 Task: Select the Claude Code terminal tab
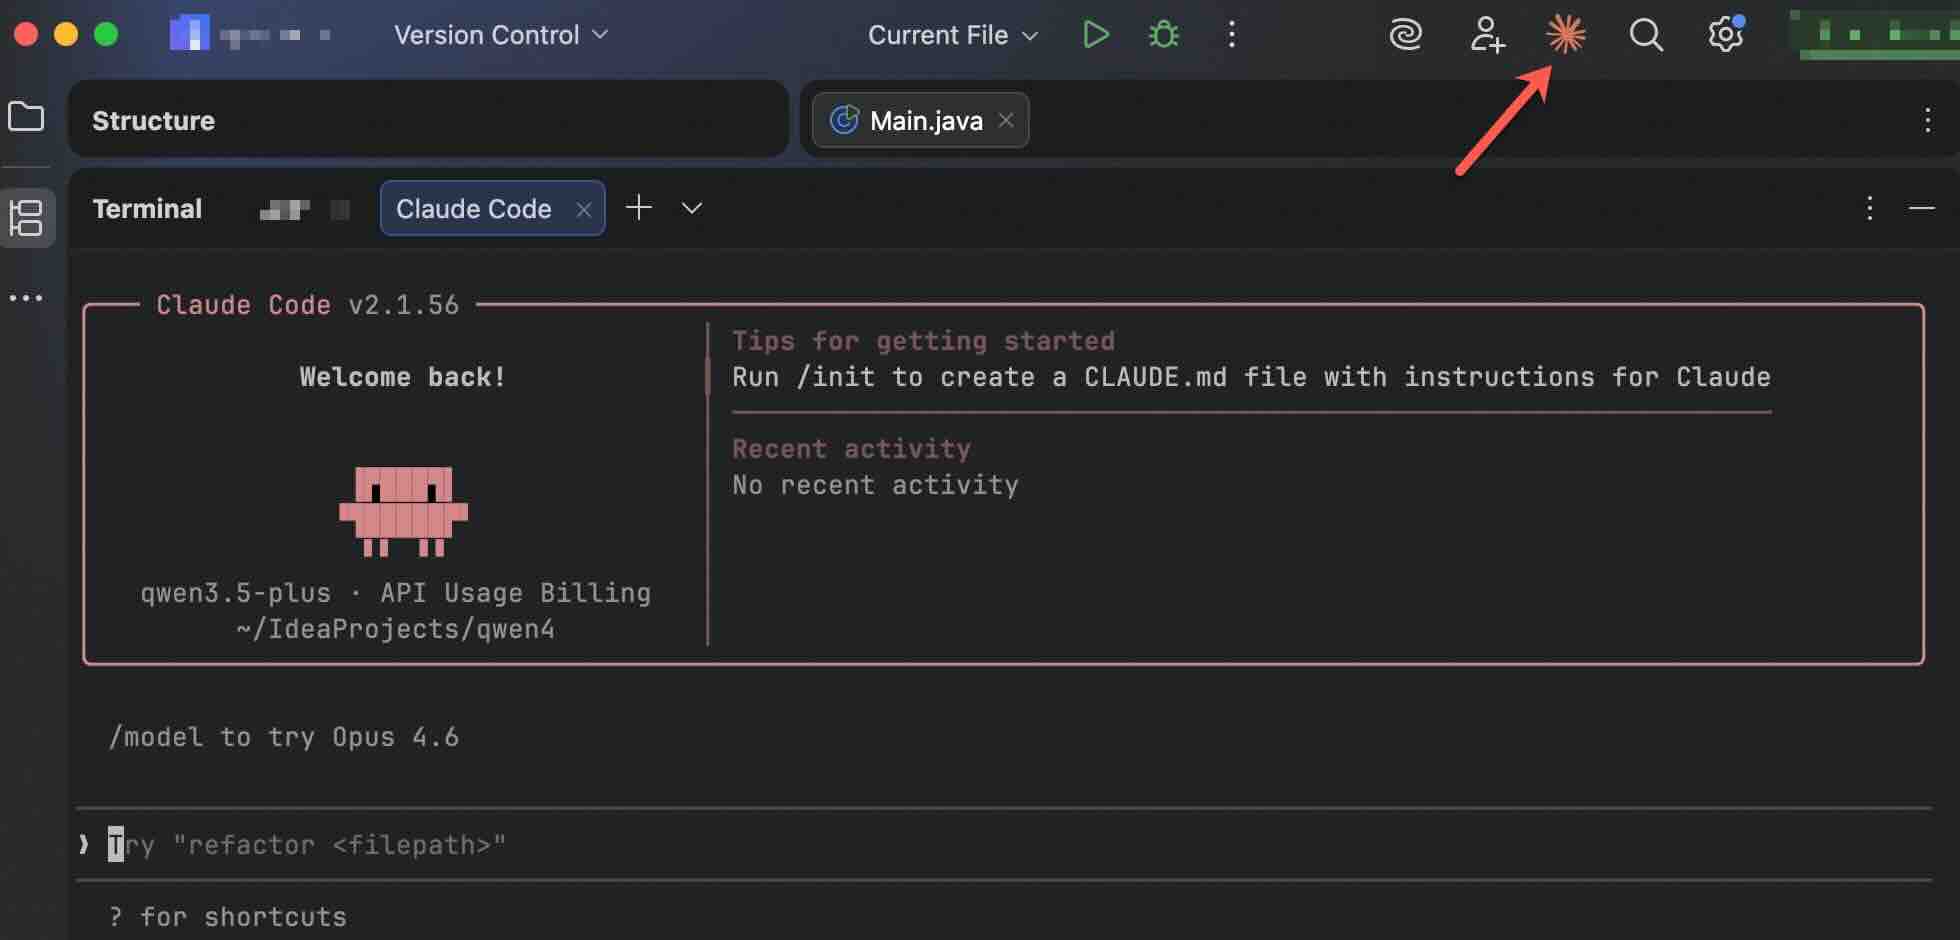pyautogui.click(x=473, y=208)
